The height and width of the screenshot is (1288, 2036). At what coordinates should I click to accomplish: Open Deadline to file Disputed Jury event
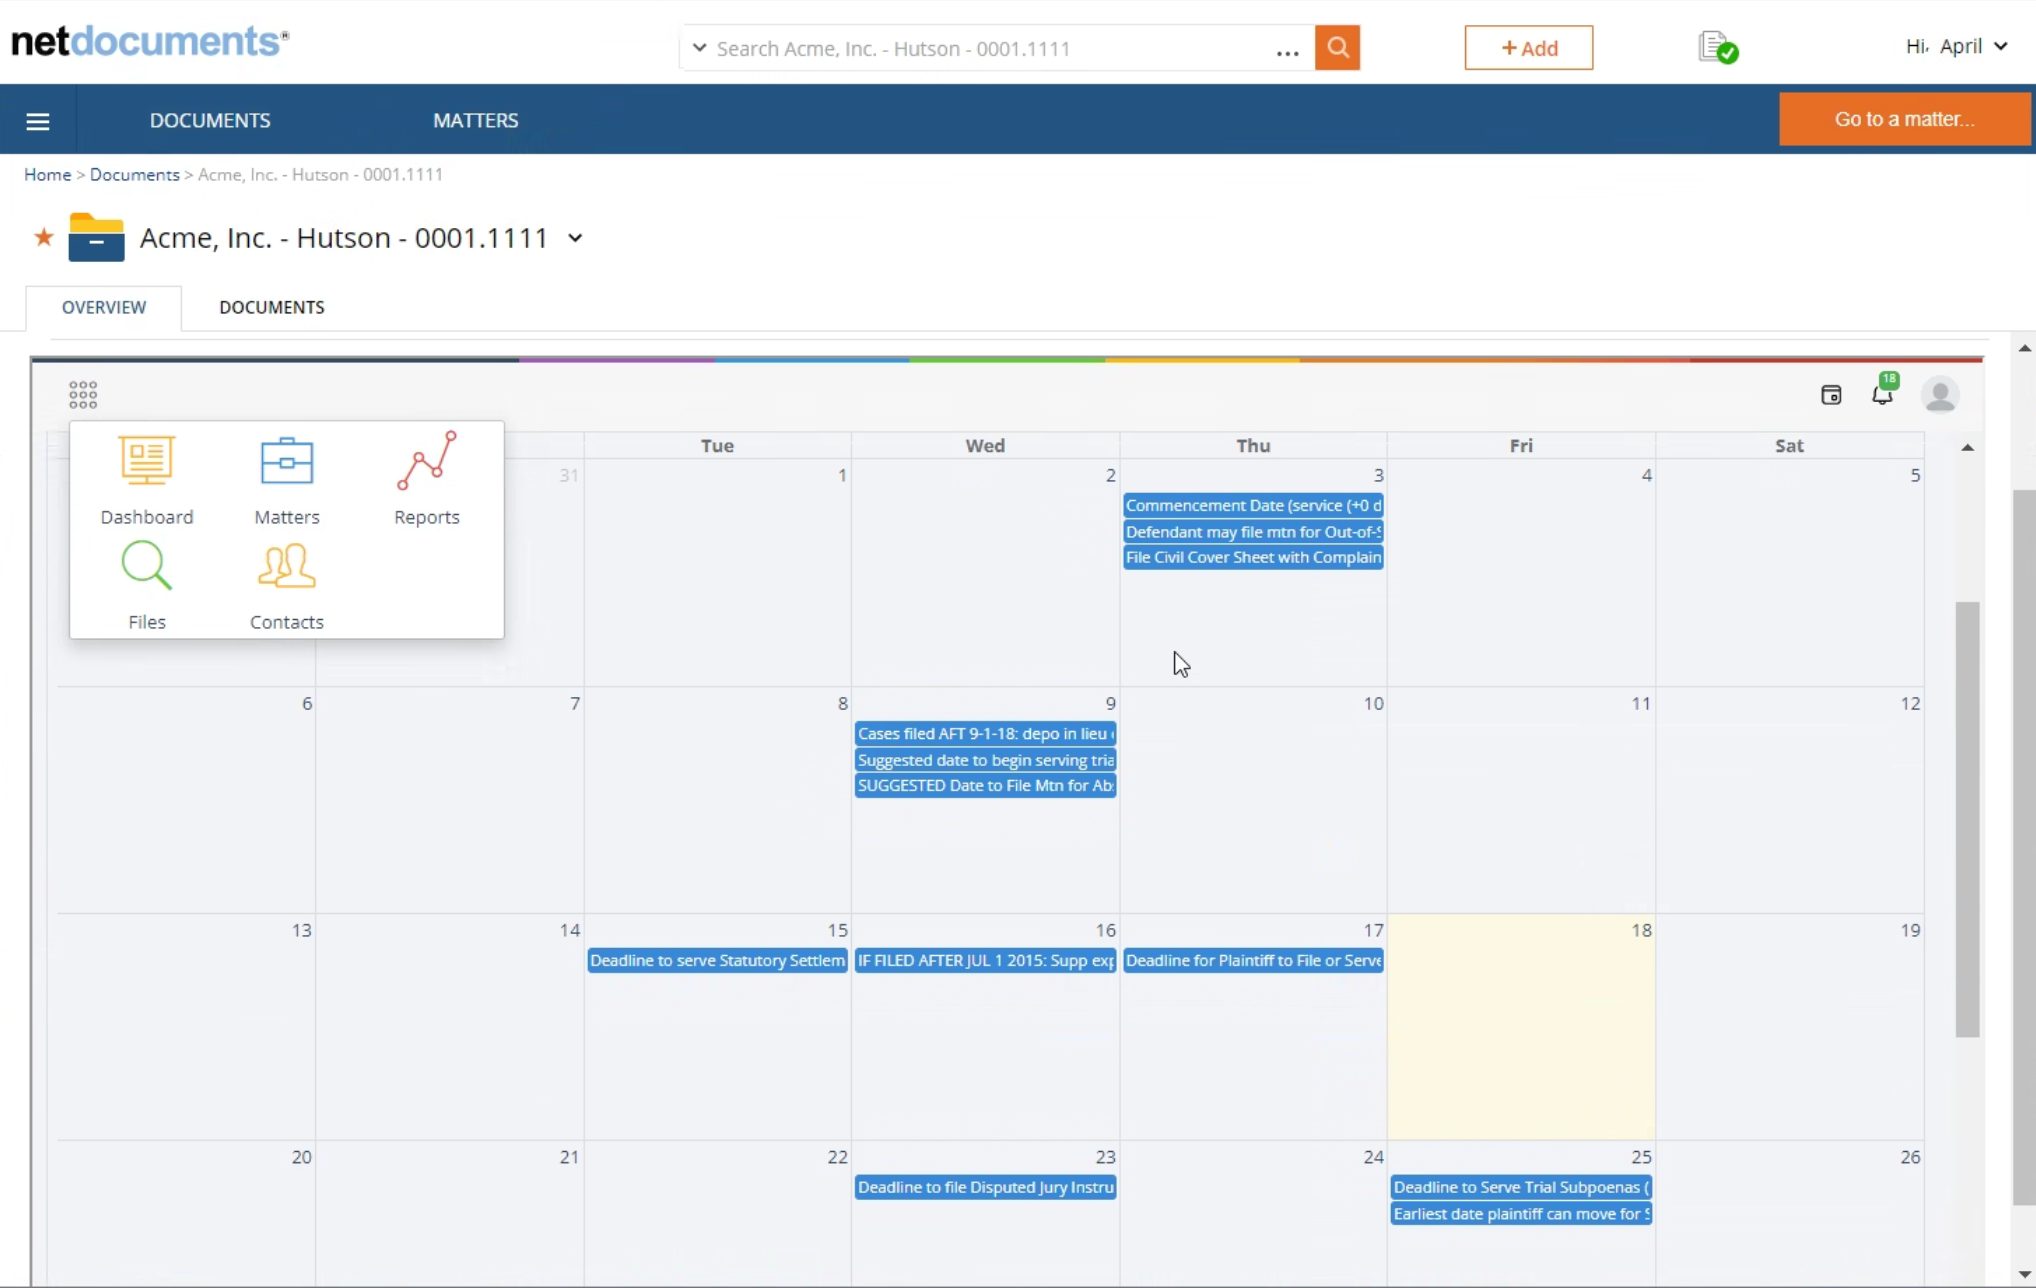[x=985, y=1187]
